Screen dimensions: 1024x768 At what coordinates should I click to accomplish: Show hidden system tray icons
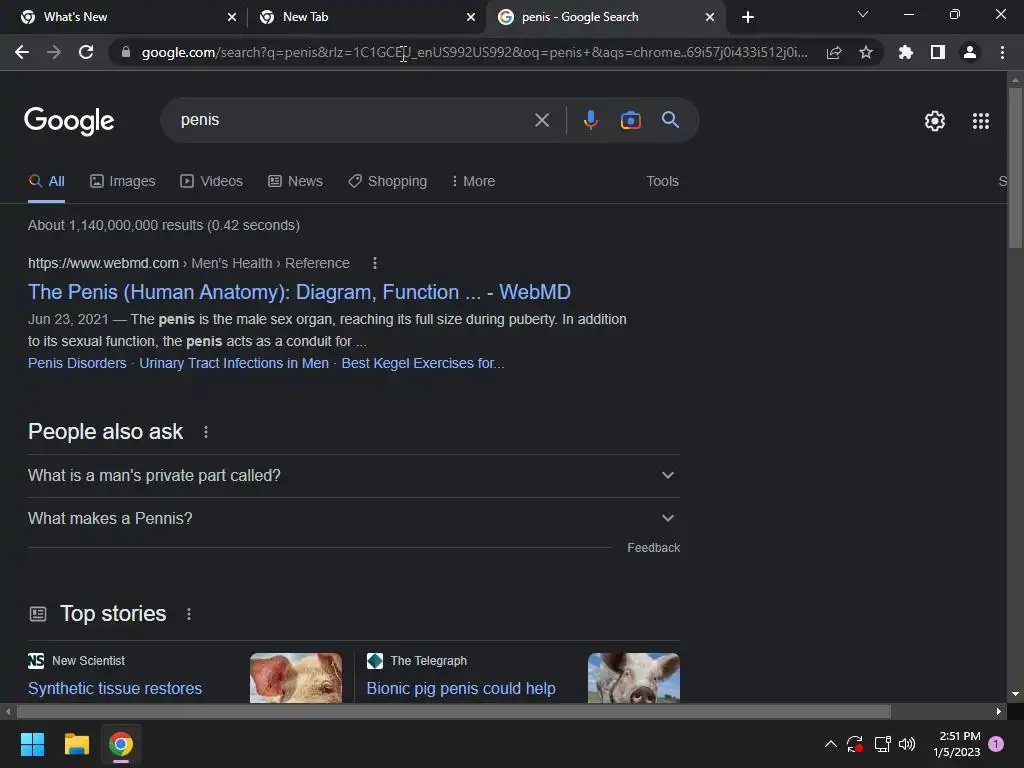831,744
